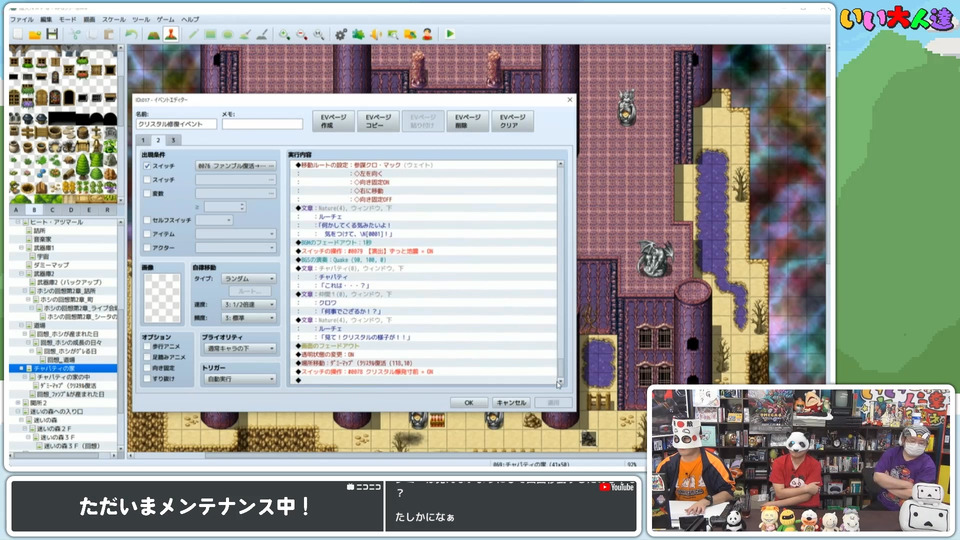Open the Character Generator icon
Viewport: 960px width, 540px height.
(x=427, y=34)
